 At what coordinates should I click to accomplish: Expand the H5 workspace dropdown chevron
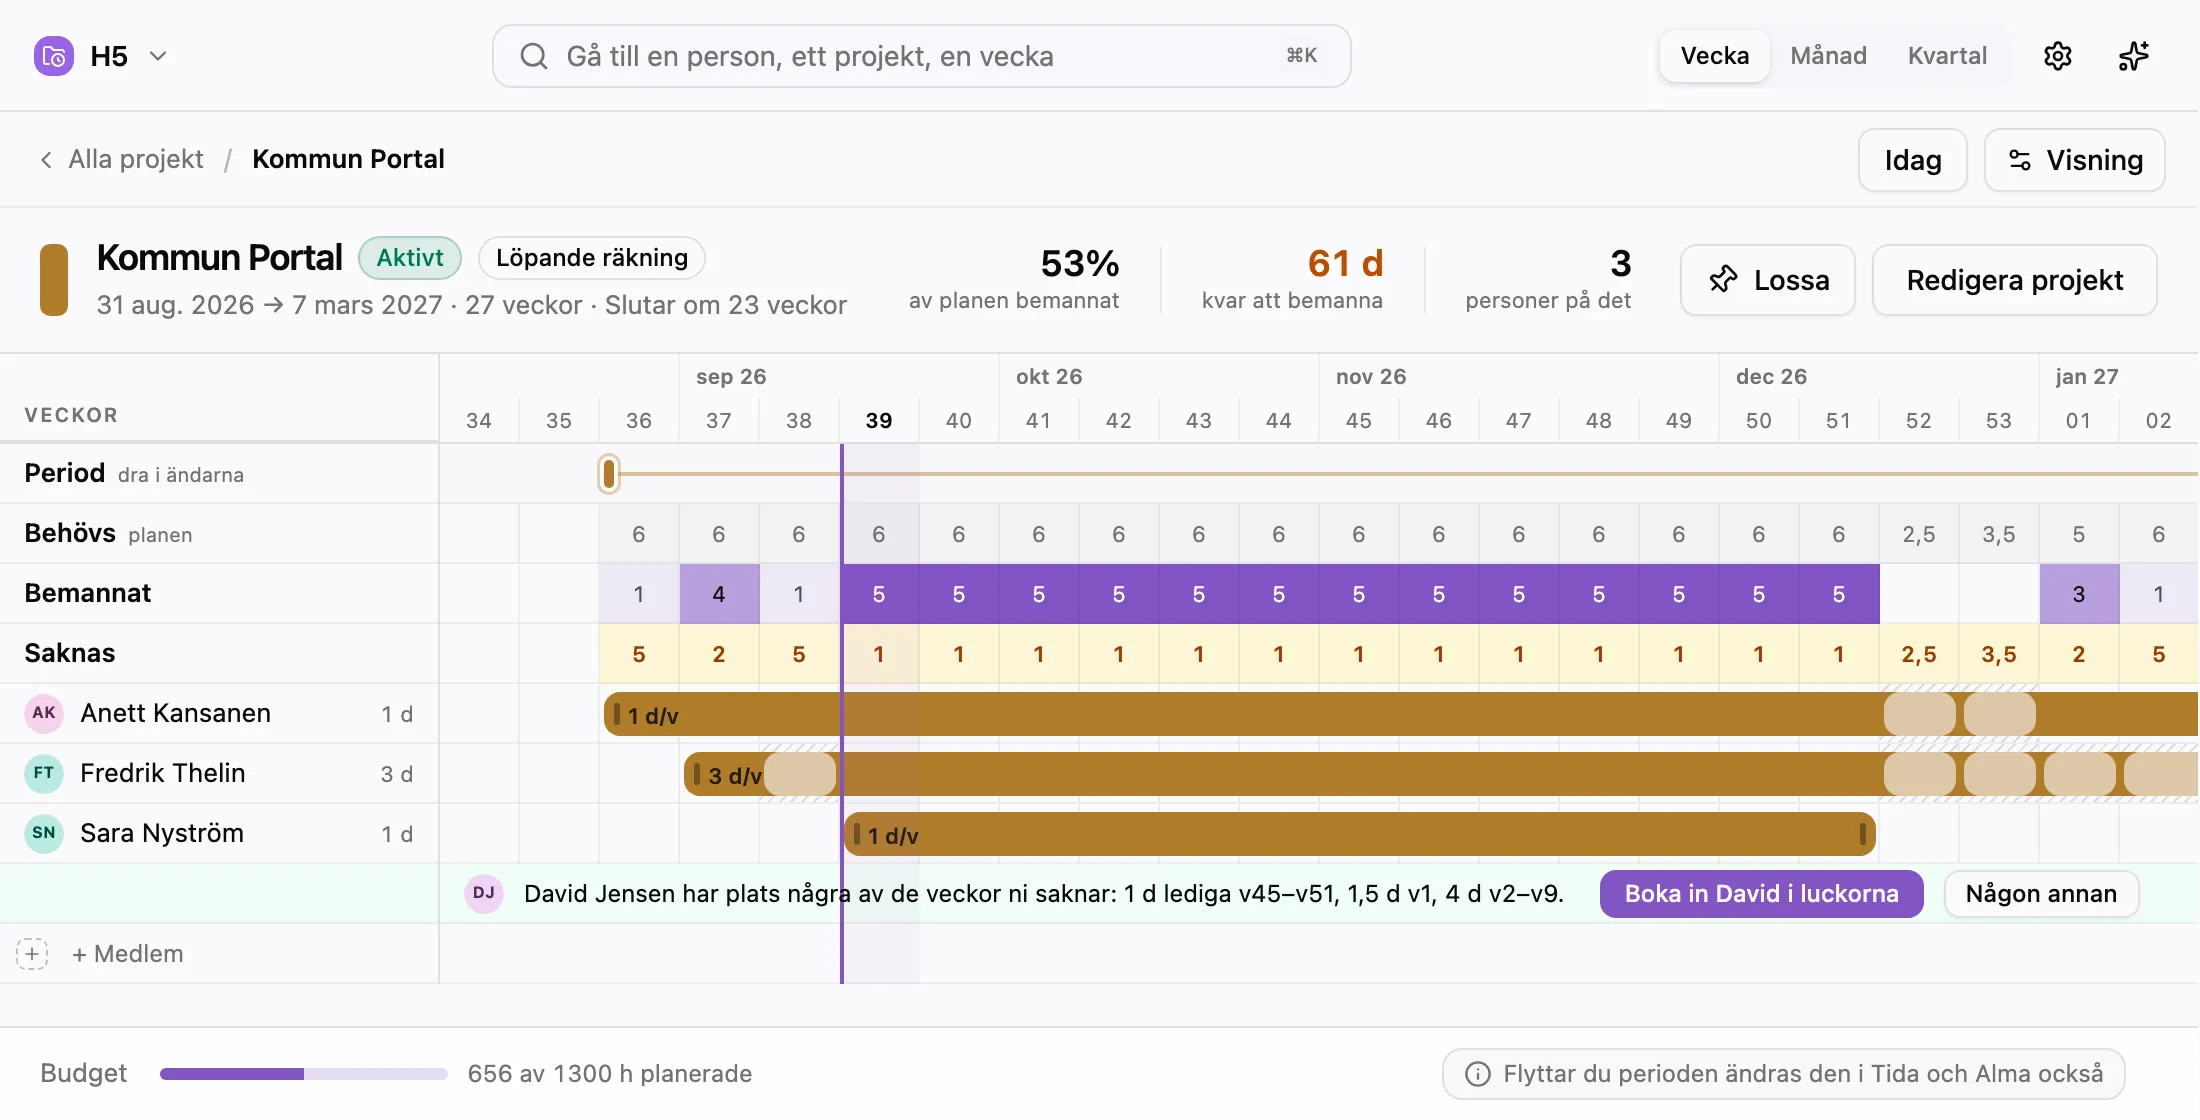click(158, 56)
